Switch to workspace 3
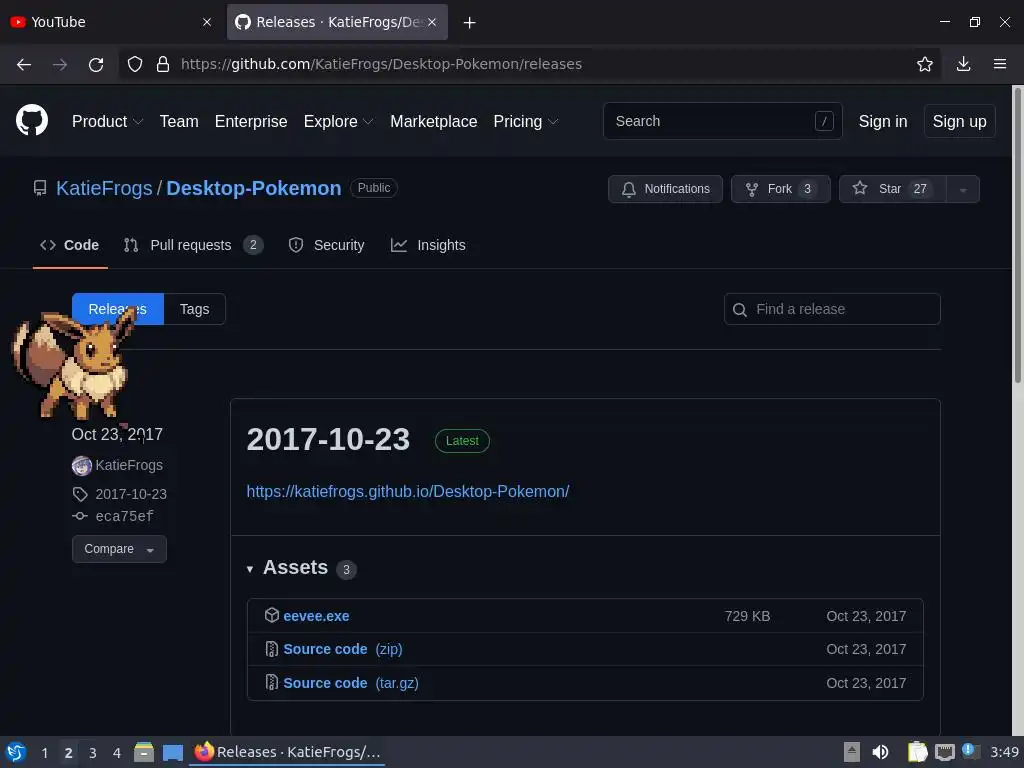 tap(93, 753)
